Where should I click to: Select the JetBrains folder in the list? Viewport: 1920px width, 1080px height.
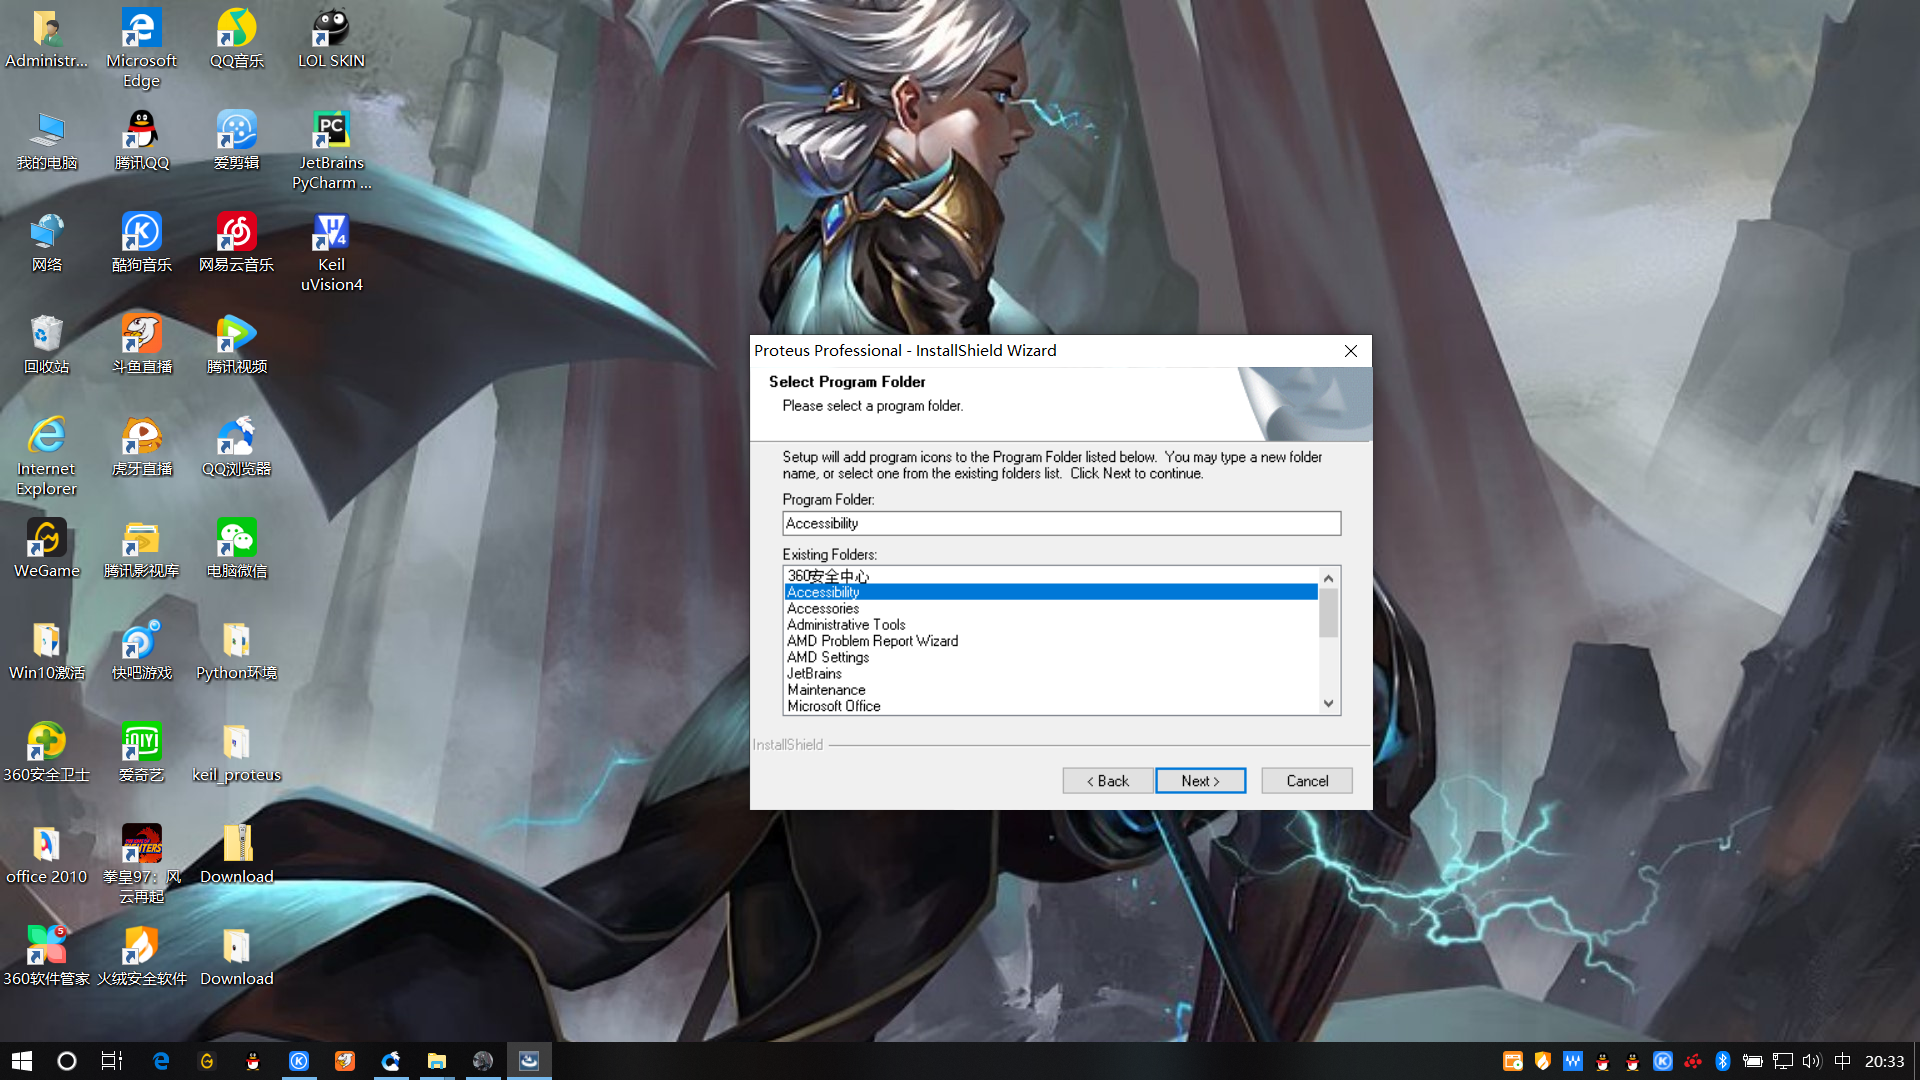814,674
